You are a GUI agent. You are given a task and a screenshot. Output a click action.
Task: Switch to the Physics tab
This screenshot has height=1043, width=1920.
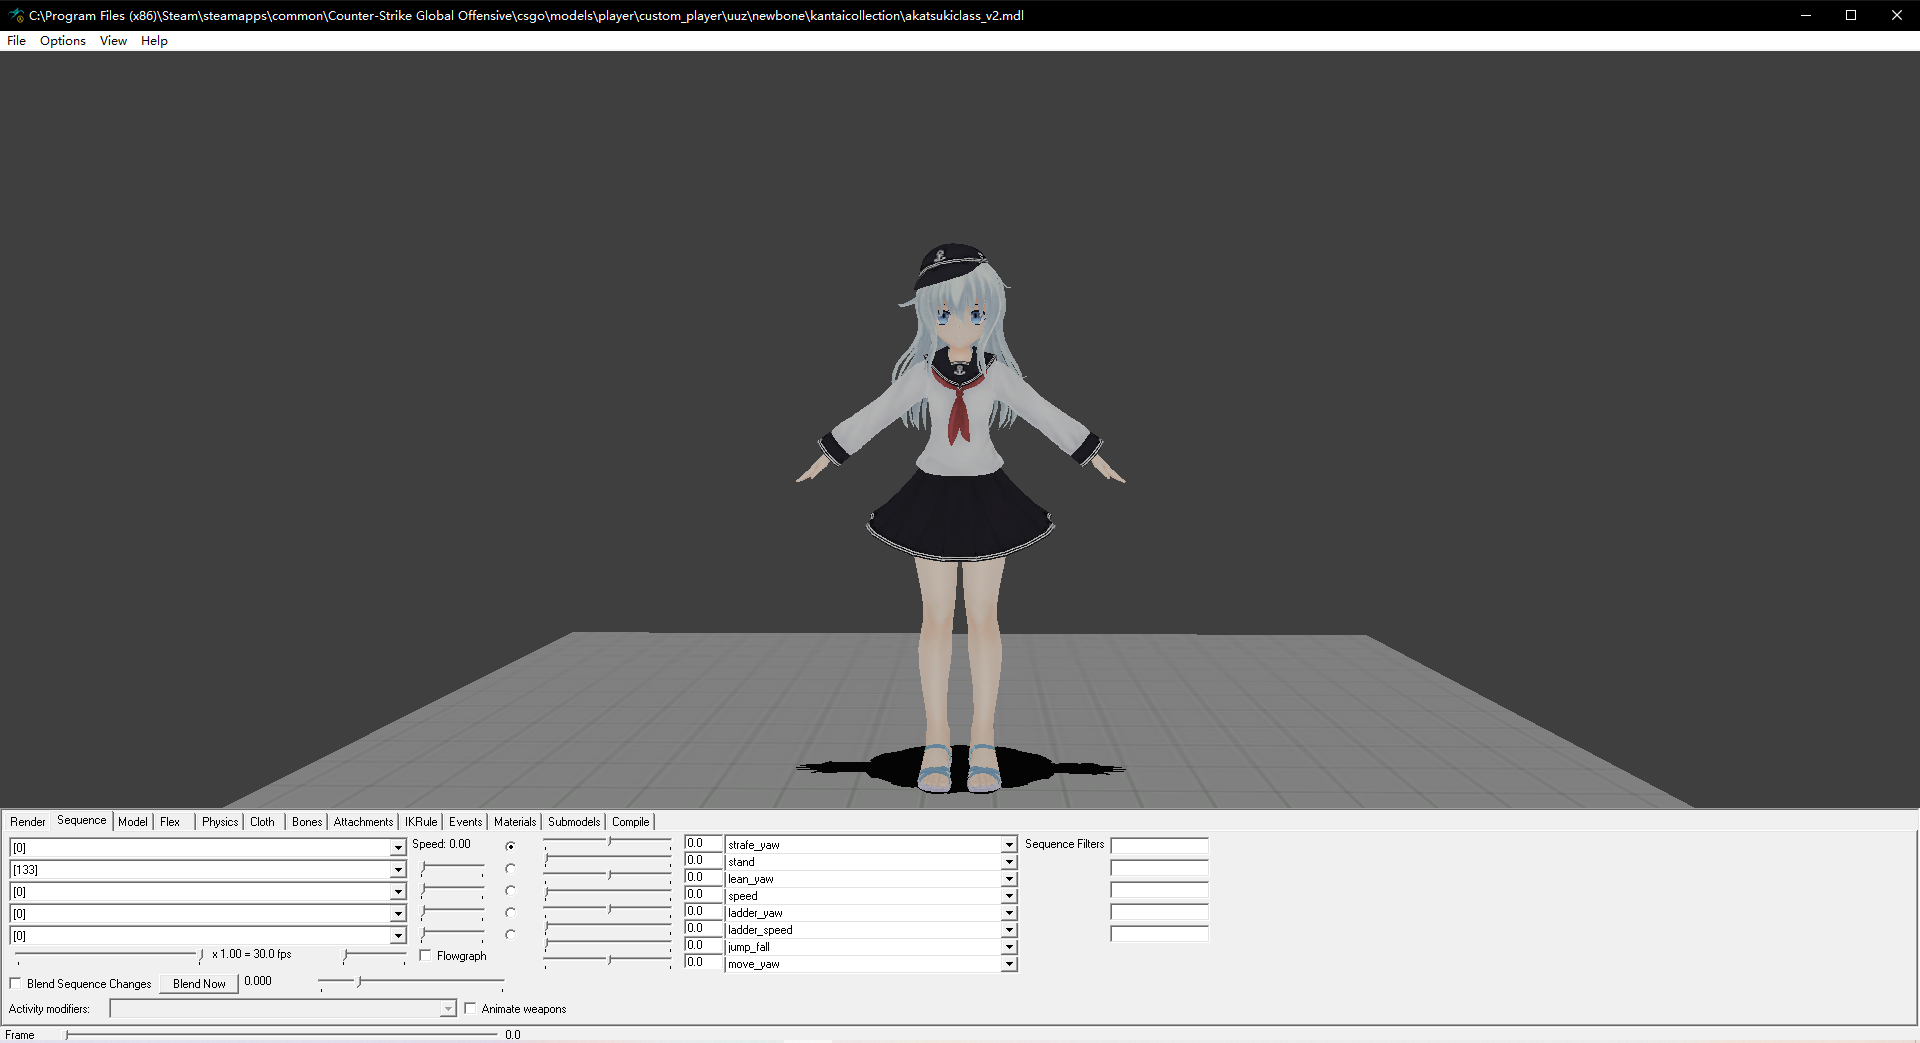point(220,822)
